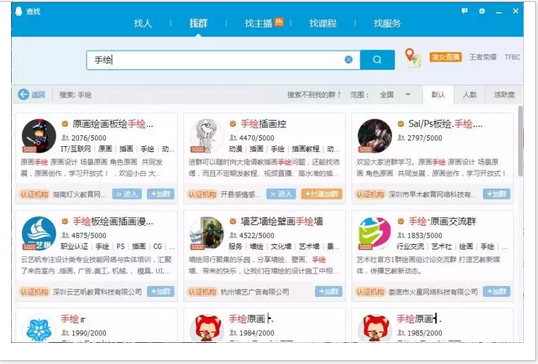Open the map location pin icon
The height and width of the screenshot is (364, 538).
[x=413, y=58]
